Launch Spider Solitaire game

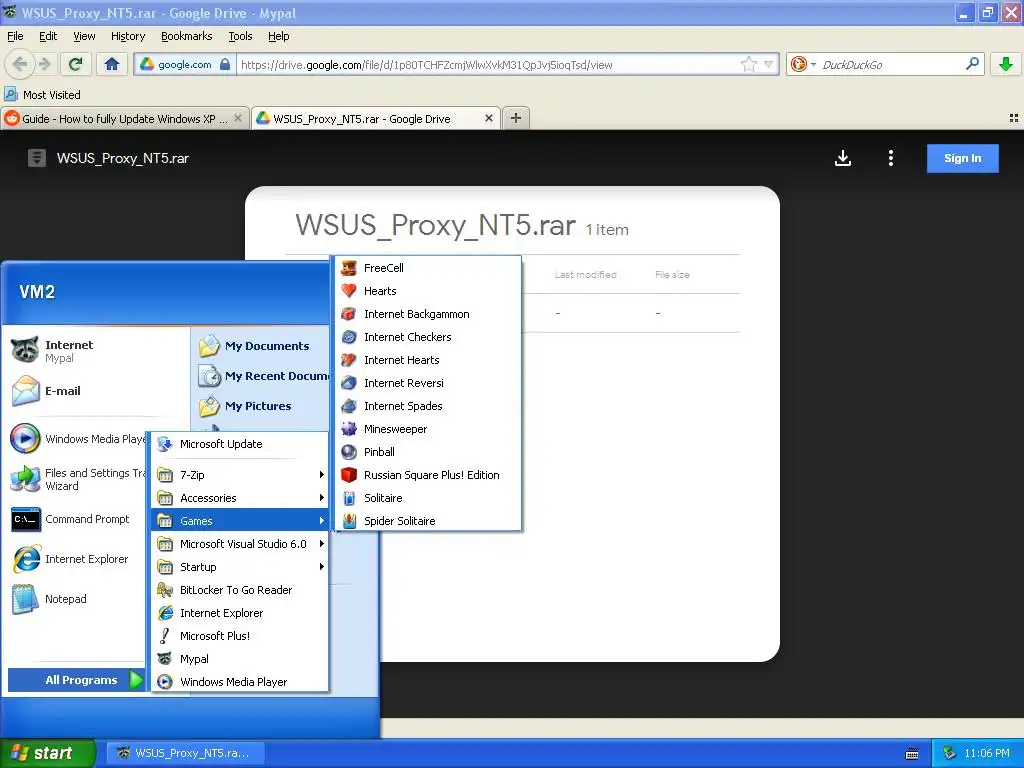(x=428, y=520)
